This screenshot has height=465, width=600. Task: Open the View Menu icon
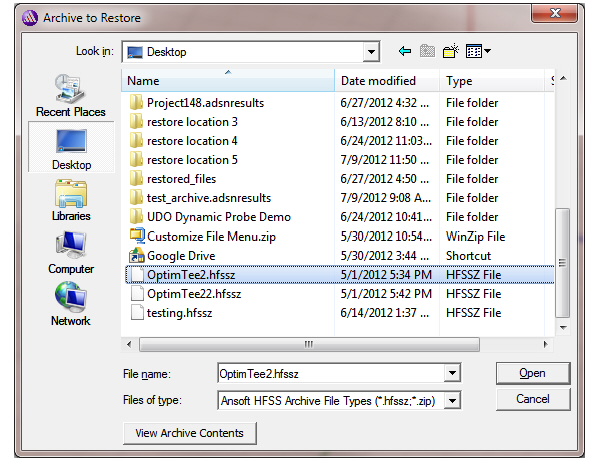click(x=474, y=51)
